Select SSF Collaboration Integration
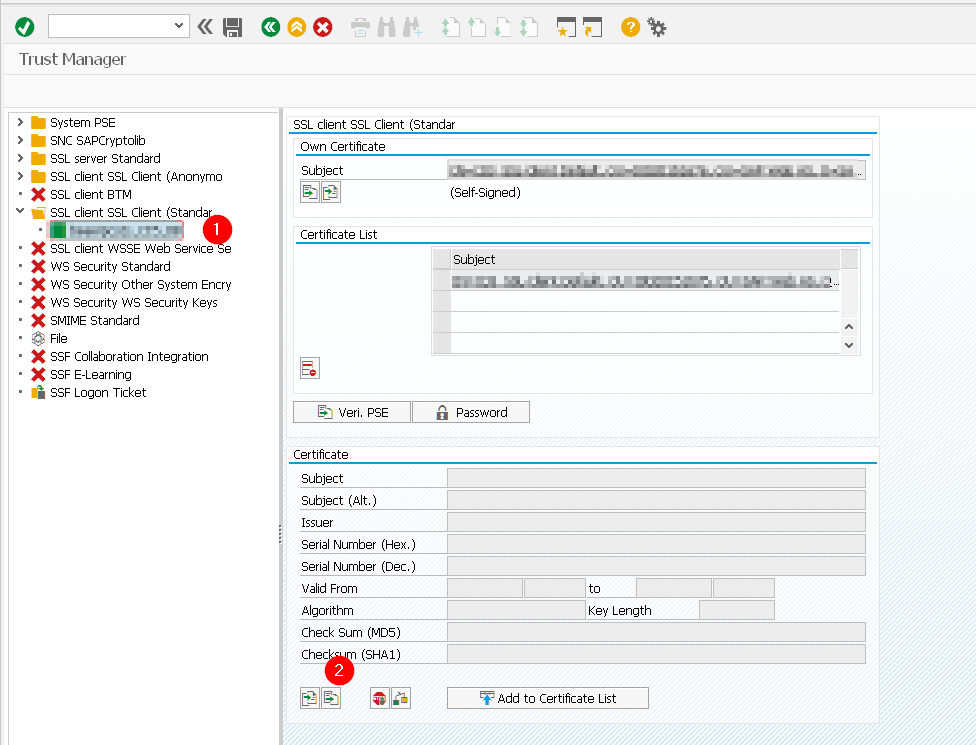The image size is (976, 745). click(x=129, y=357)
